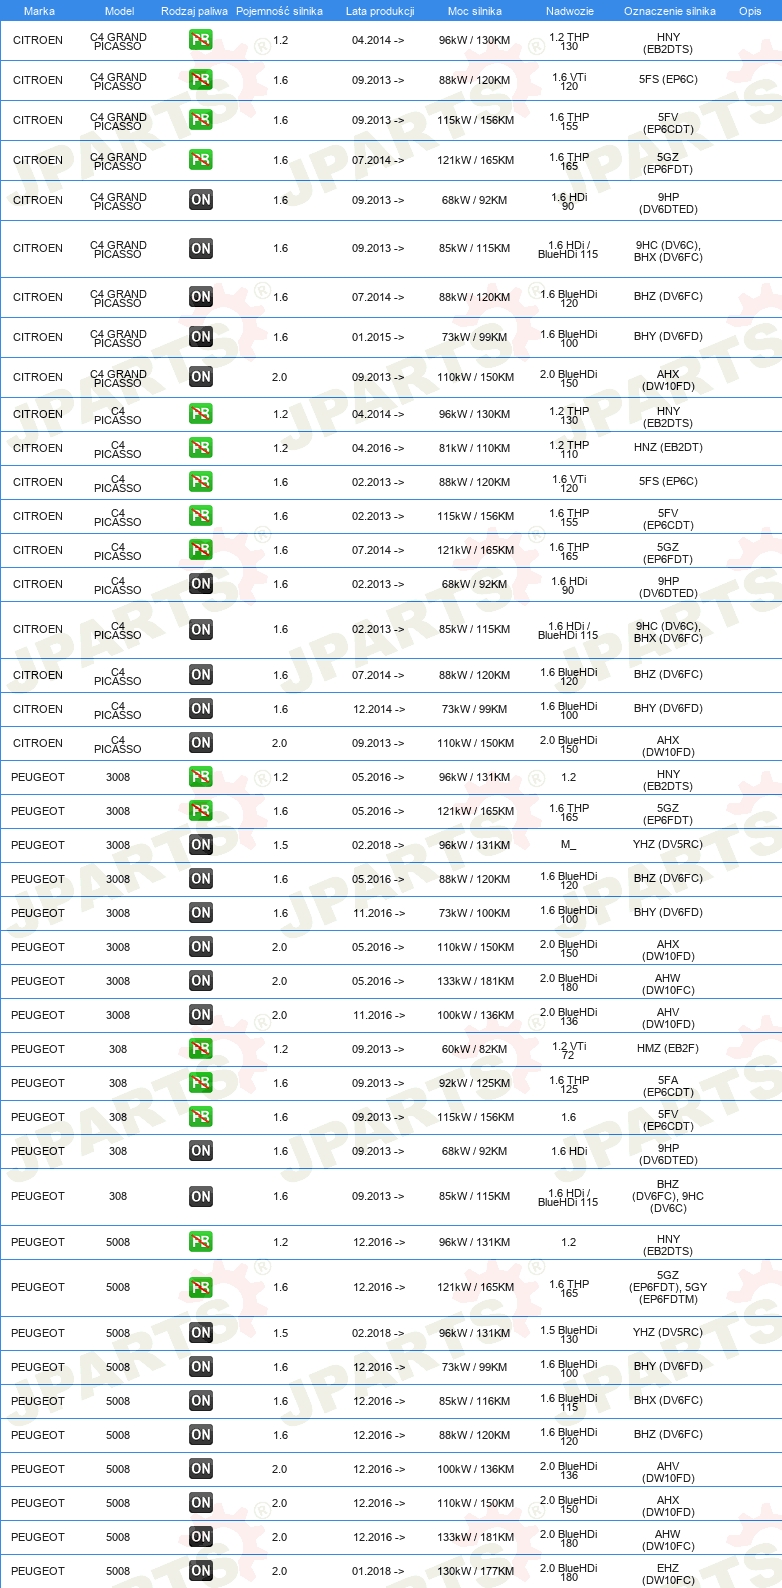This screenshot has height=1588, width=782.
Task: Select the ON icon in the C4 Grand Picasso 85kW/115KM row
Action: 201,248
